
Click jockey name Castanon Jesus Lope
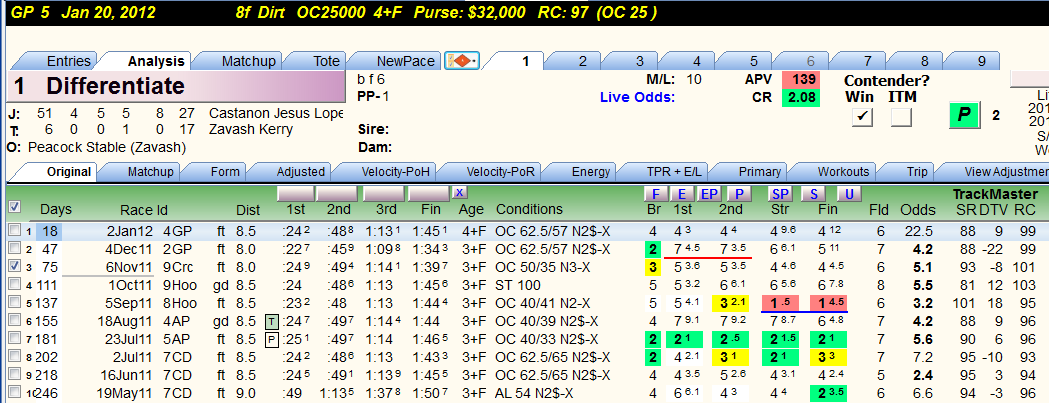click(x=276, y=112)
